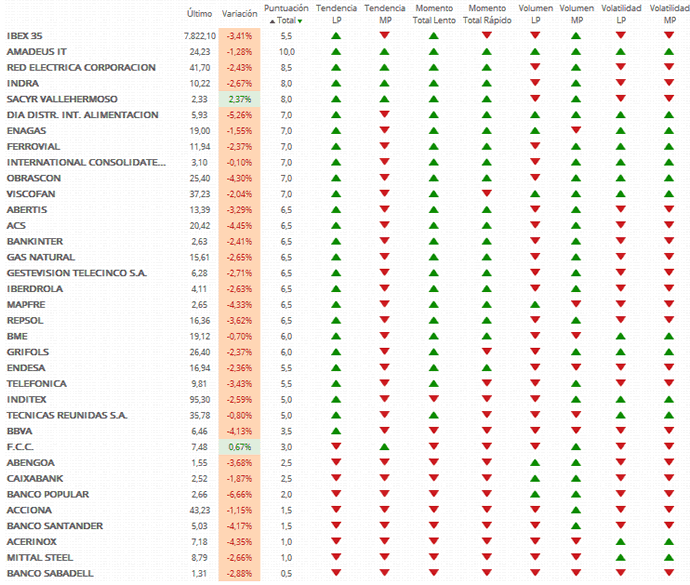Open the REPSOL row name

tap(25, 321)
